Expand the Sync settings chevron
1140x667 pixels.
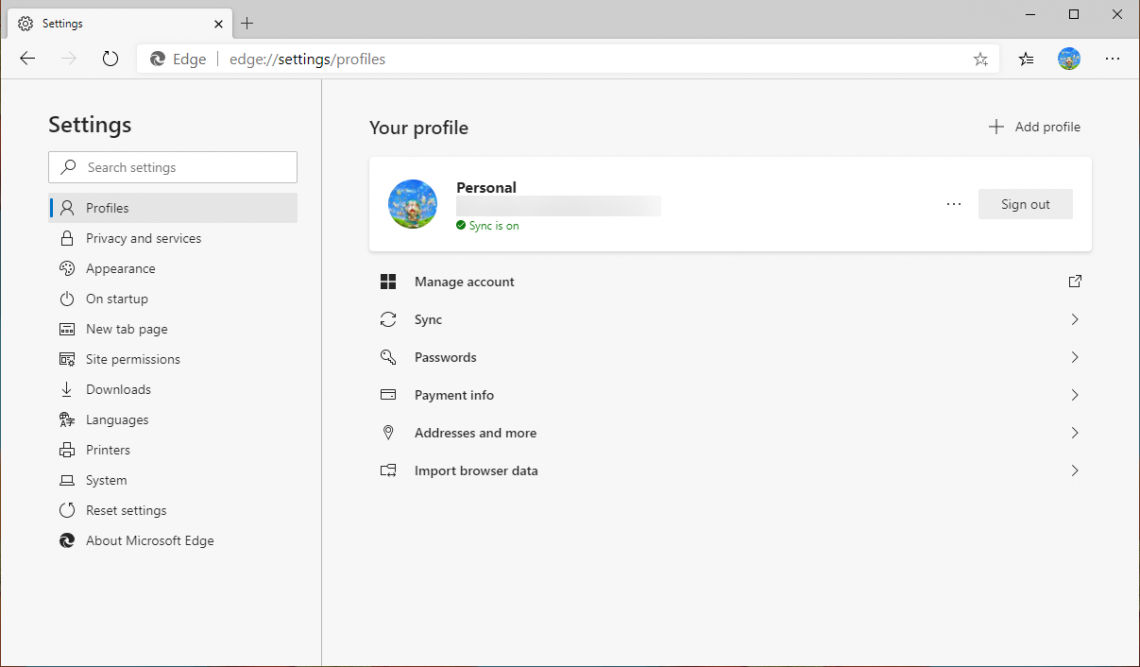(x=1074, y=319)
